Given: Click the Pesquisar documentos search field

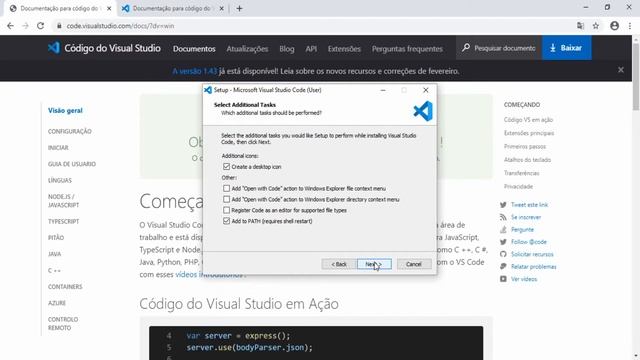Looking at the screenshot, I should [499, 48].
